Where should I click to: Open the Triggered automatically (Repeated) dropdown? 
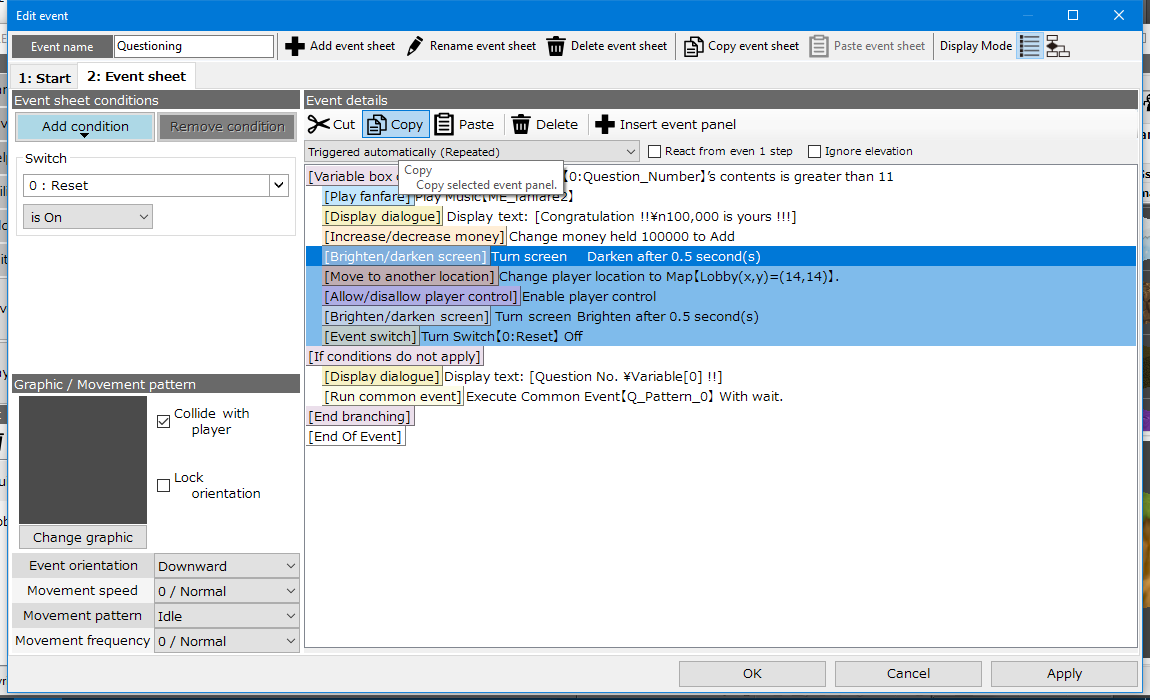(x=472, y=152)
